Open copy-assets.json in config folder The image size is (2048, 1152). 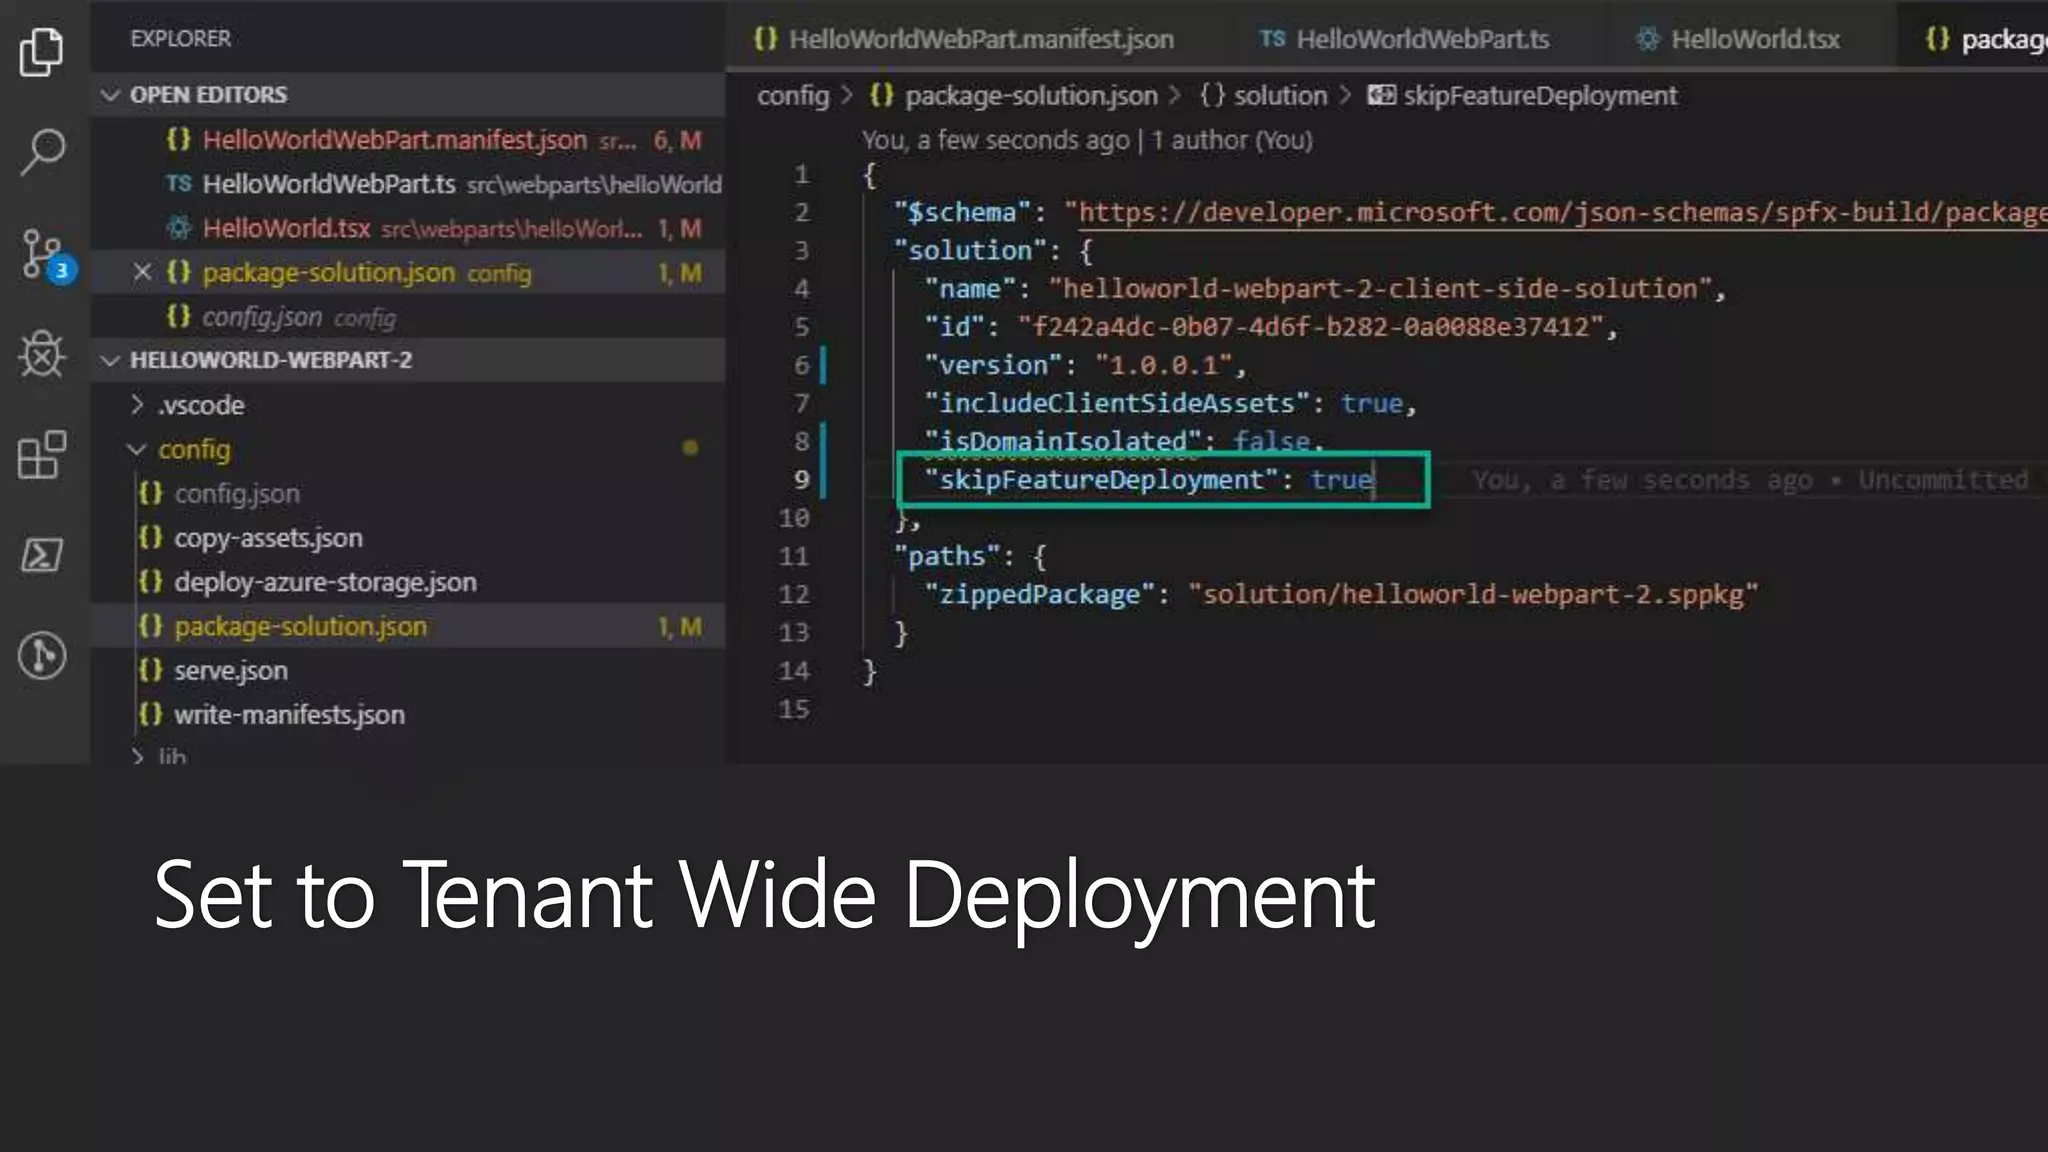point(408,538)
